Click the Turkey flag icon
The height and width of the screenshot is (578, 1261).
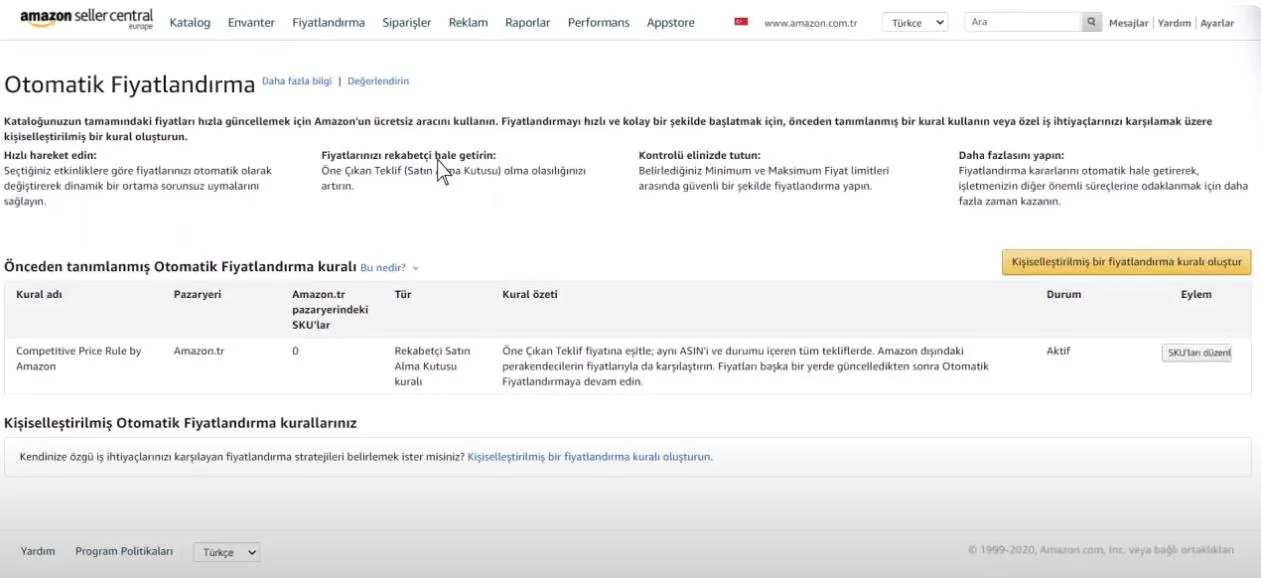[741, 21]
